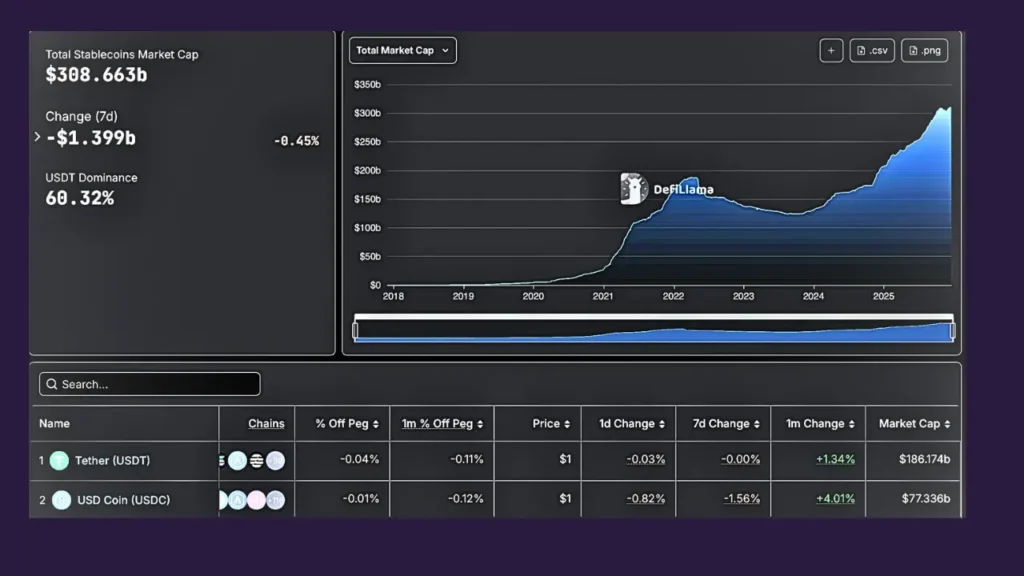Click the Chains column header

(x=266, y=424)
